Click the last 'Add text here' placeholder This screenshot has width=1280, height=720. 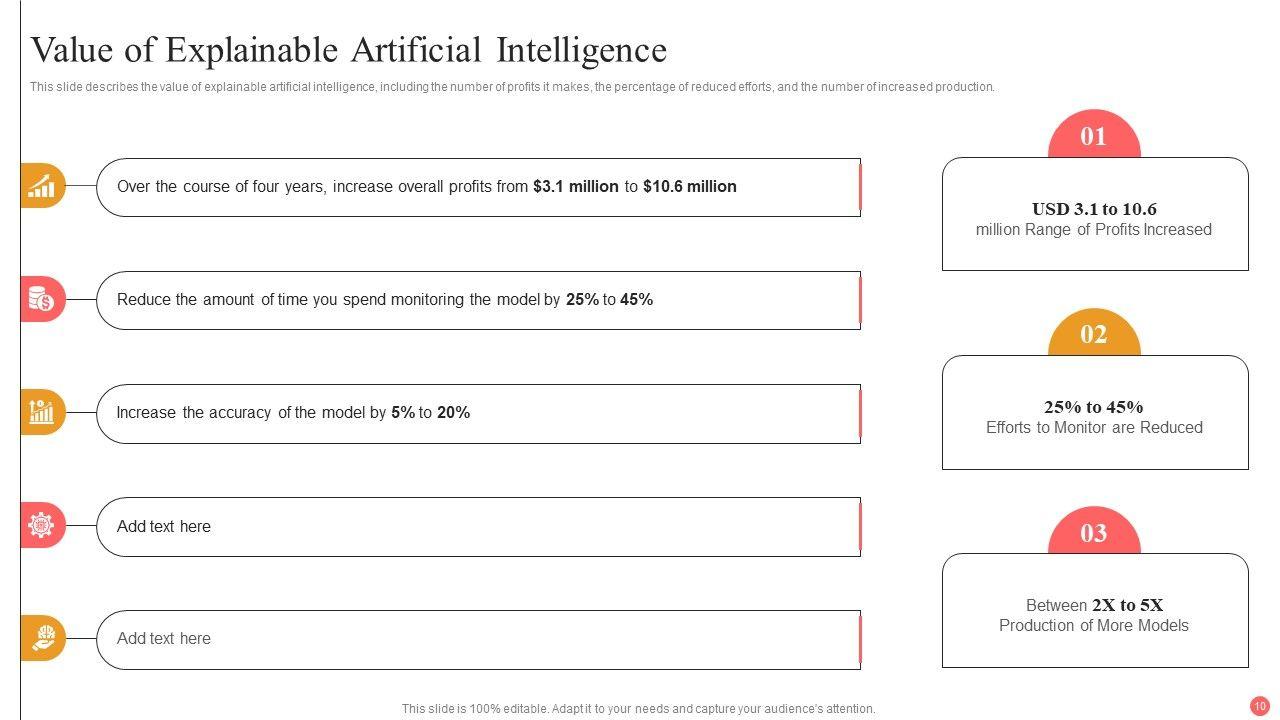point(478,639)
